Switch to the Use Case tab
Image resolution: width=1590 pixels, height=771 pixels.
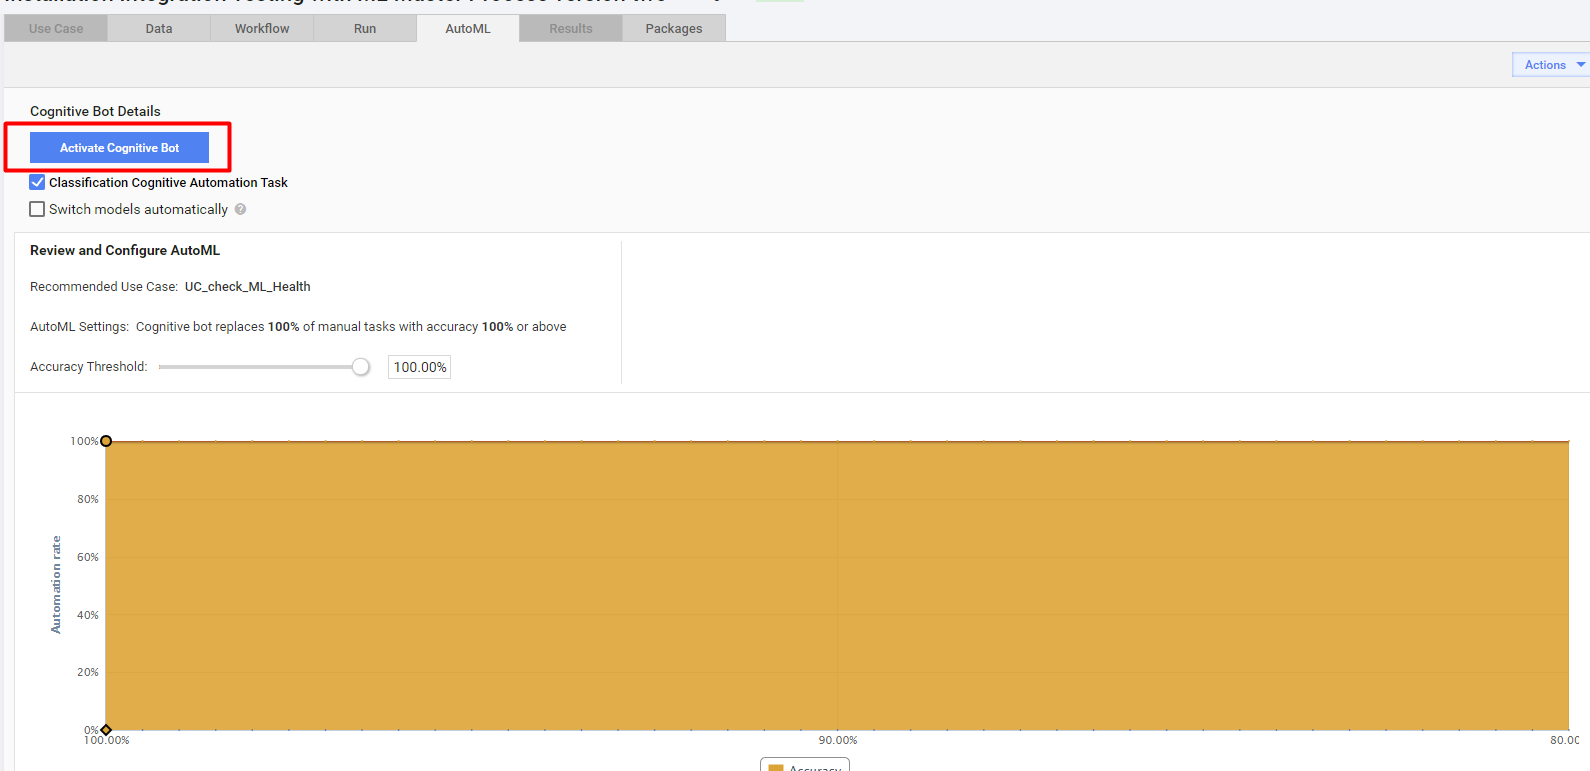pyautogui.click(x=56, y=29)
